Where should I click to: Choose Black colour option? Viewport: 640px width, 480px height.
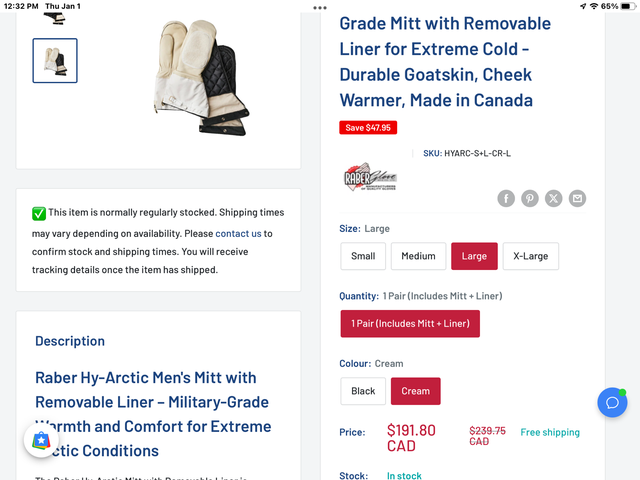click(363, 391)
